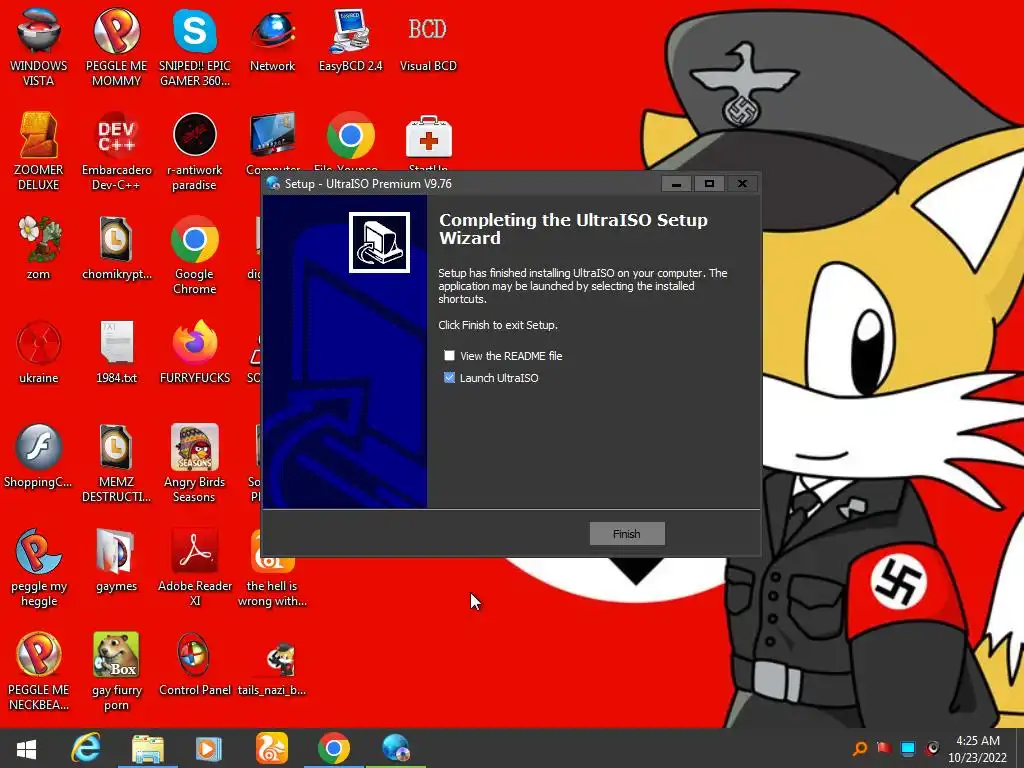This screenshot has width=1024, height=768.
Task: Select the Visual BCD shortcut
Action: click(x=428, y=40)
